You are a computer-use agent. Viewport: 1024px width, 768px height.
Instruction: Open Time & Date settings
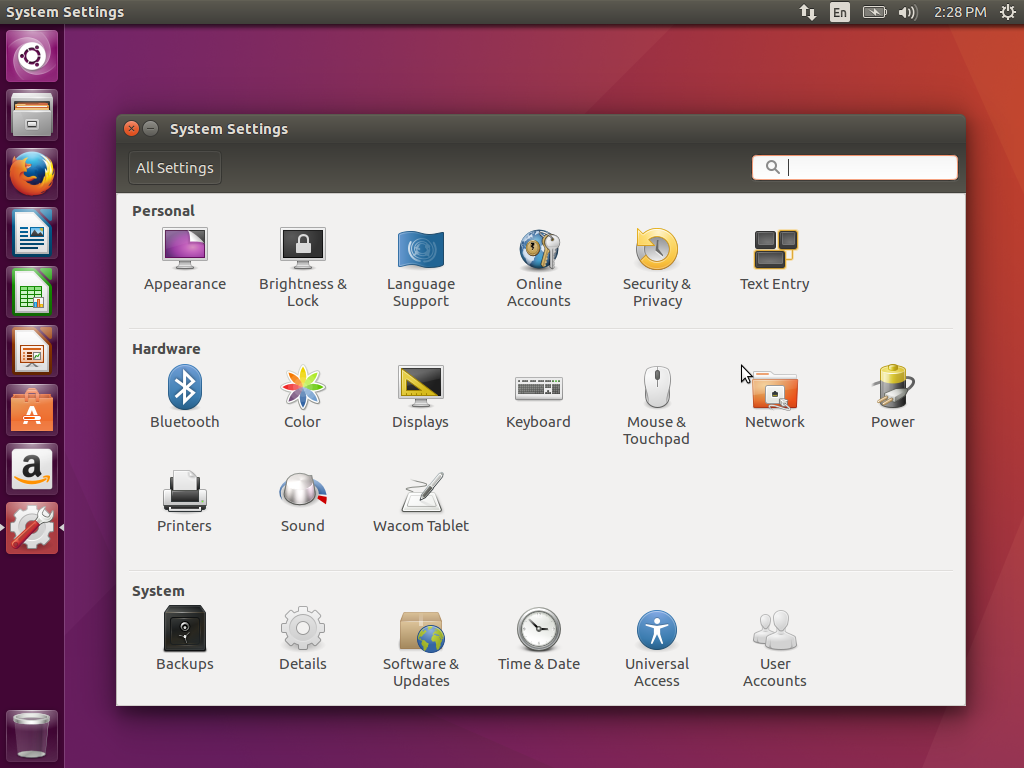(x=539, y=639)
